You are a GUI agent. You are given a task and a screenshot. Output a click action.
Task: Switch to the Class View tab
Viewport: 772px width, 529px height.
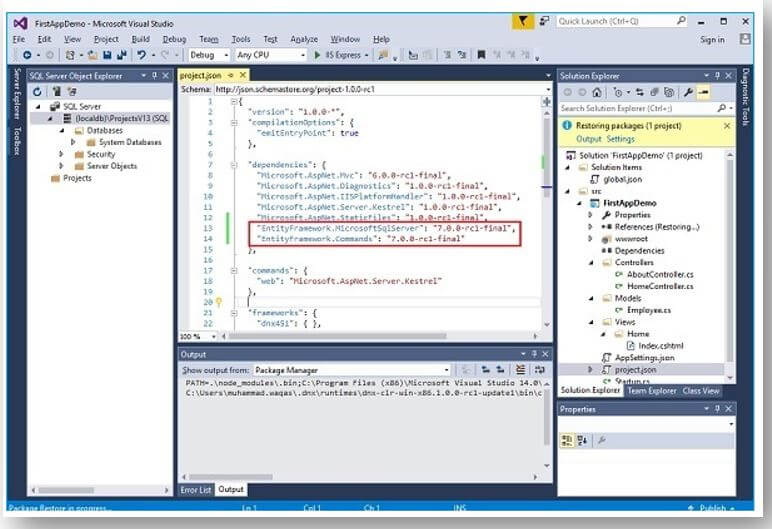pos(701,391)
